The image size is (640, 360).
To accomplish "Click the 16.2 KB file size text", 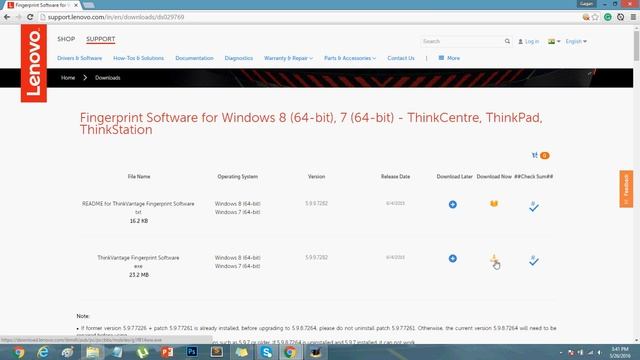I will (139, 221).
